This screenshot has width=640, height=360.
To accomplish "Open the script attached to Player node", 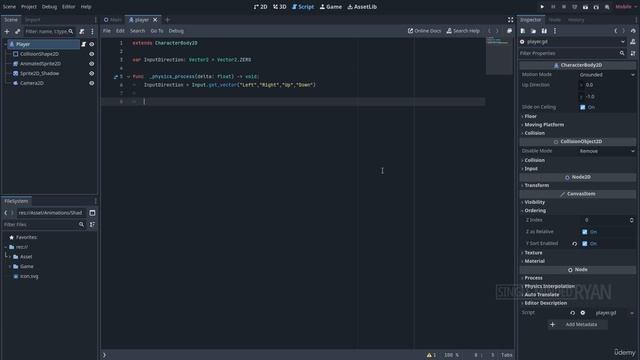I will pyautogui.click(x=84, y=44).
